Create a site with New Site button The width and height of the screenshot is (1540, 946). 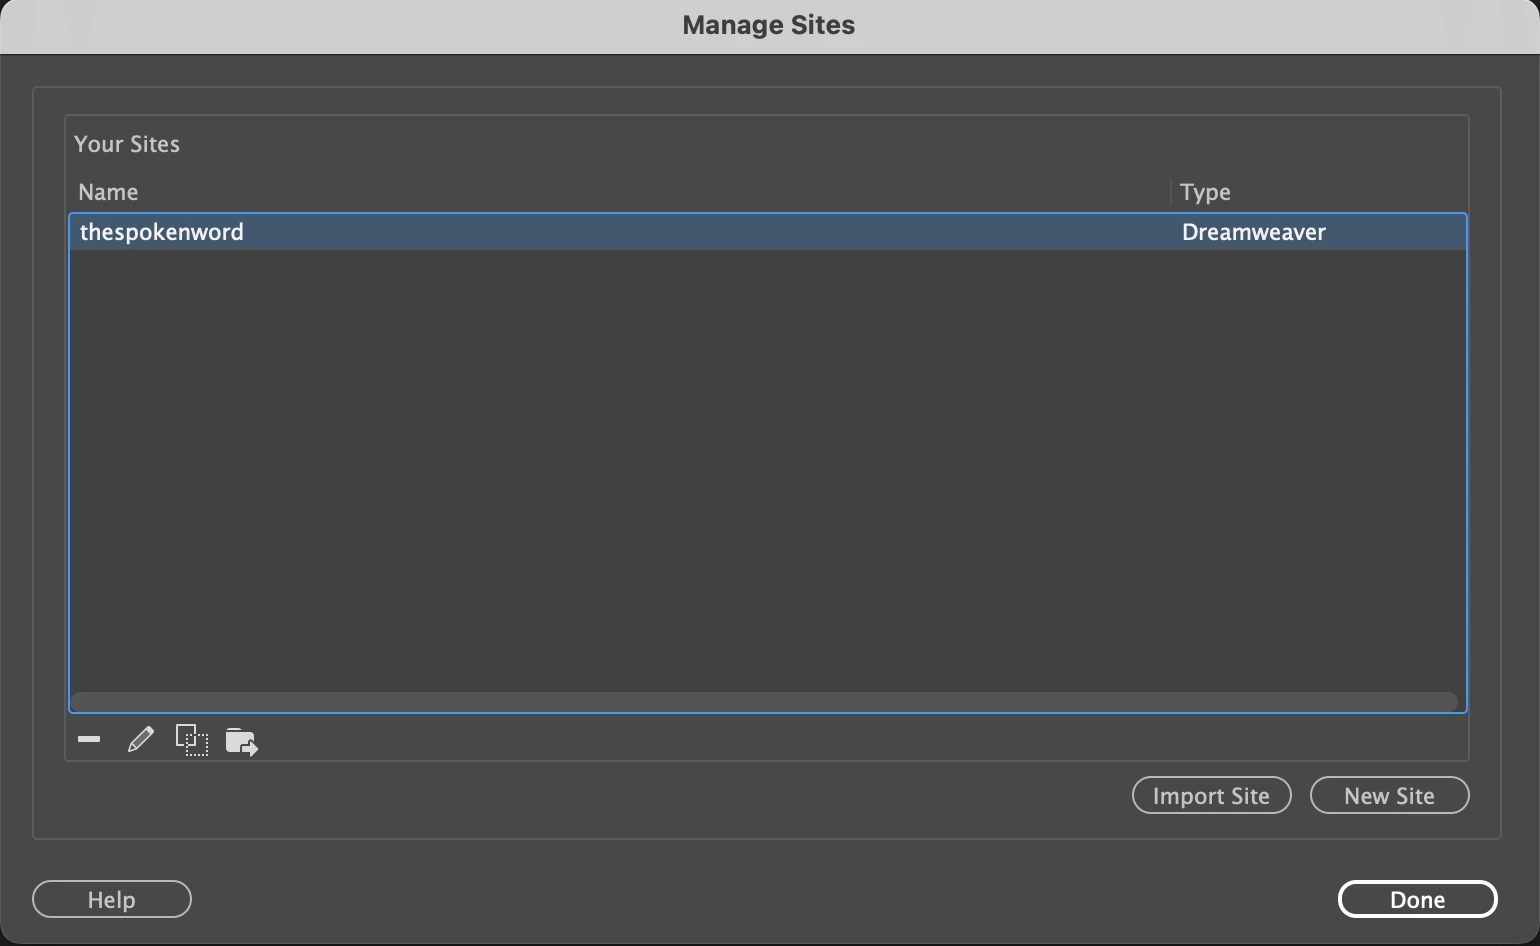pyautogui.click(x=1389, y=796)
